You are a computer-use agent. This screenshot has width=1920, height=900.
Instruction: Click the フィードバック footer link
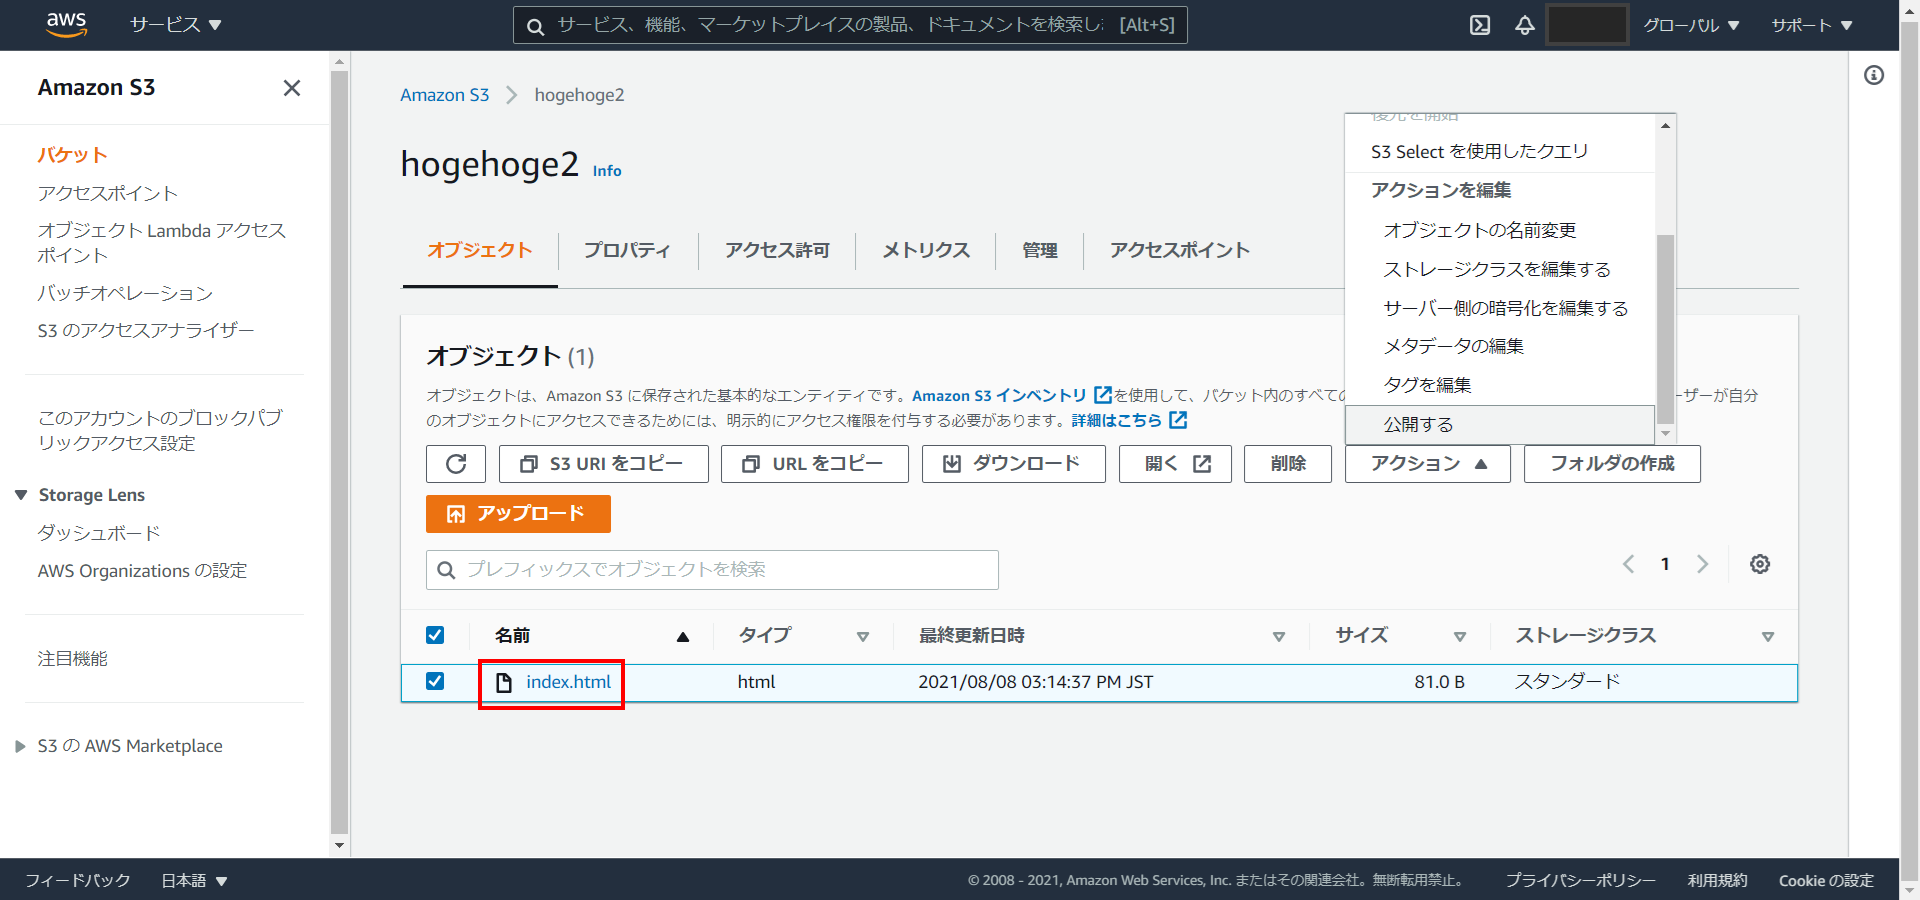click(78, 880)
